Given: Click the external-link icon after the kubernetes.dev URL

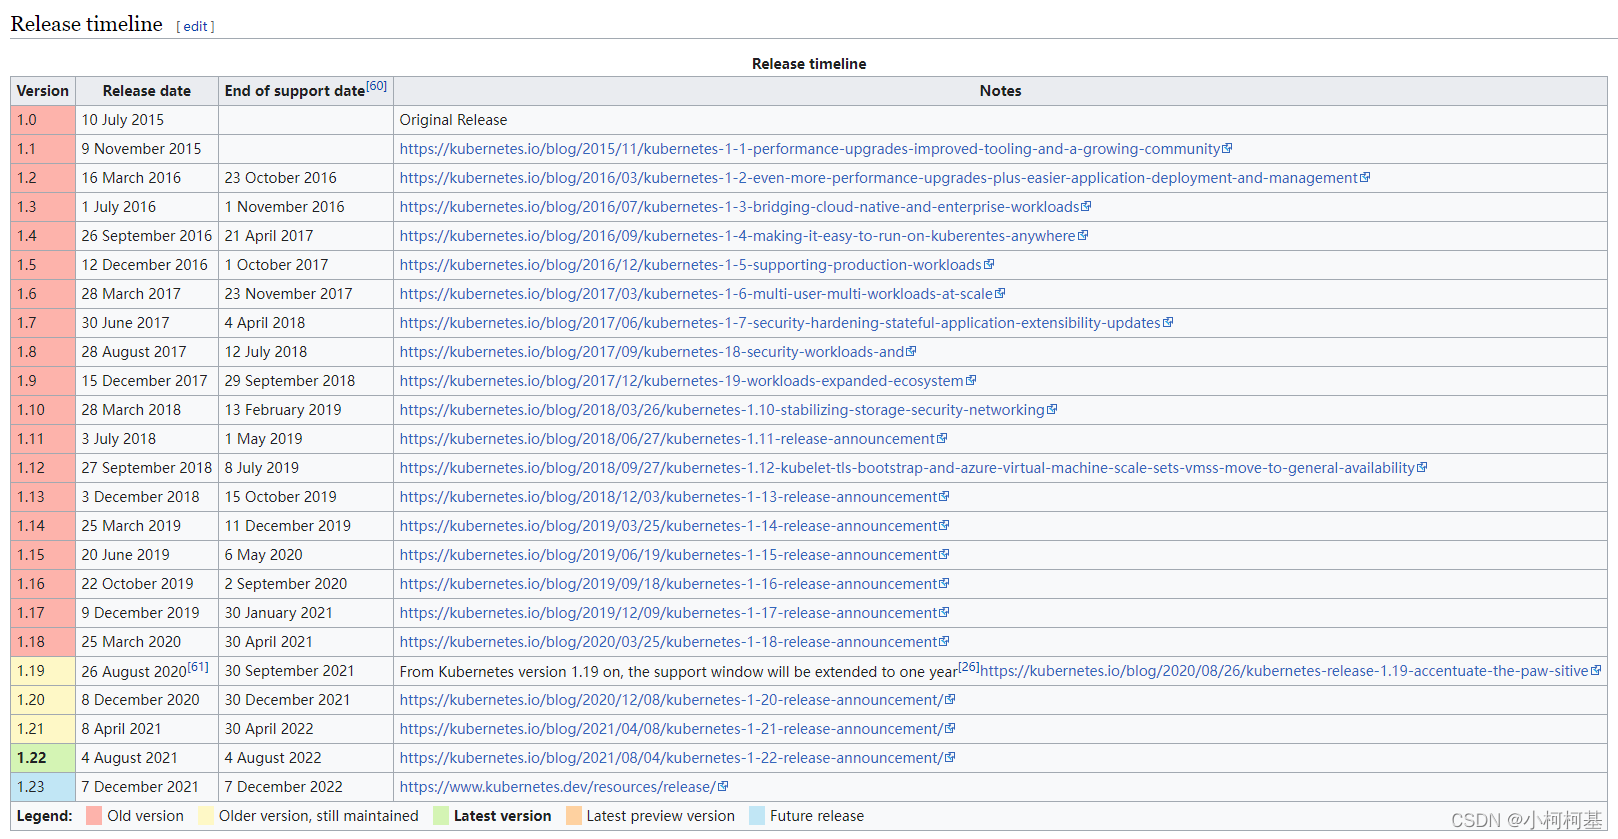Looking at the screenshot, I should 723,787.
